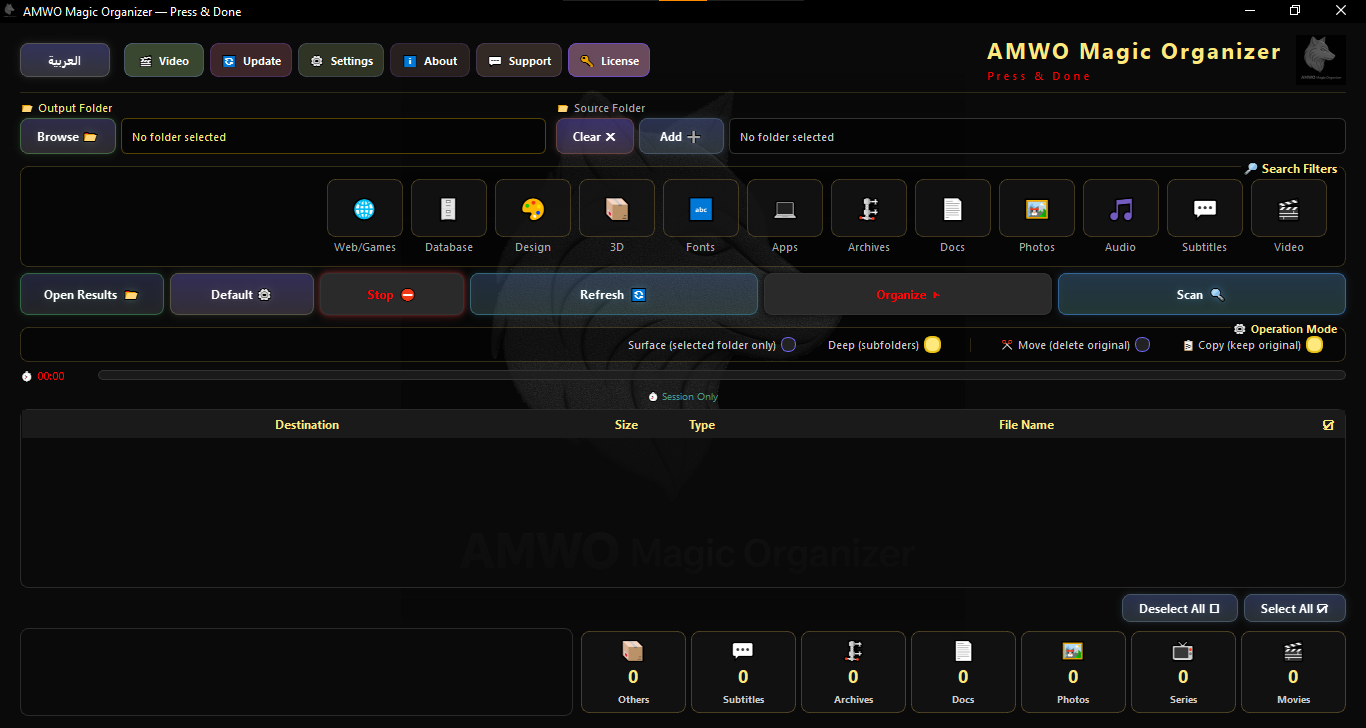Image resolution: width=1366 pixels, height=728 pixels.
Task: Open the Series count card
Action: pos(1183,672)
